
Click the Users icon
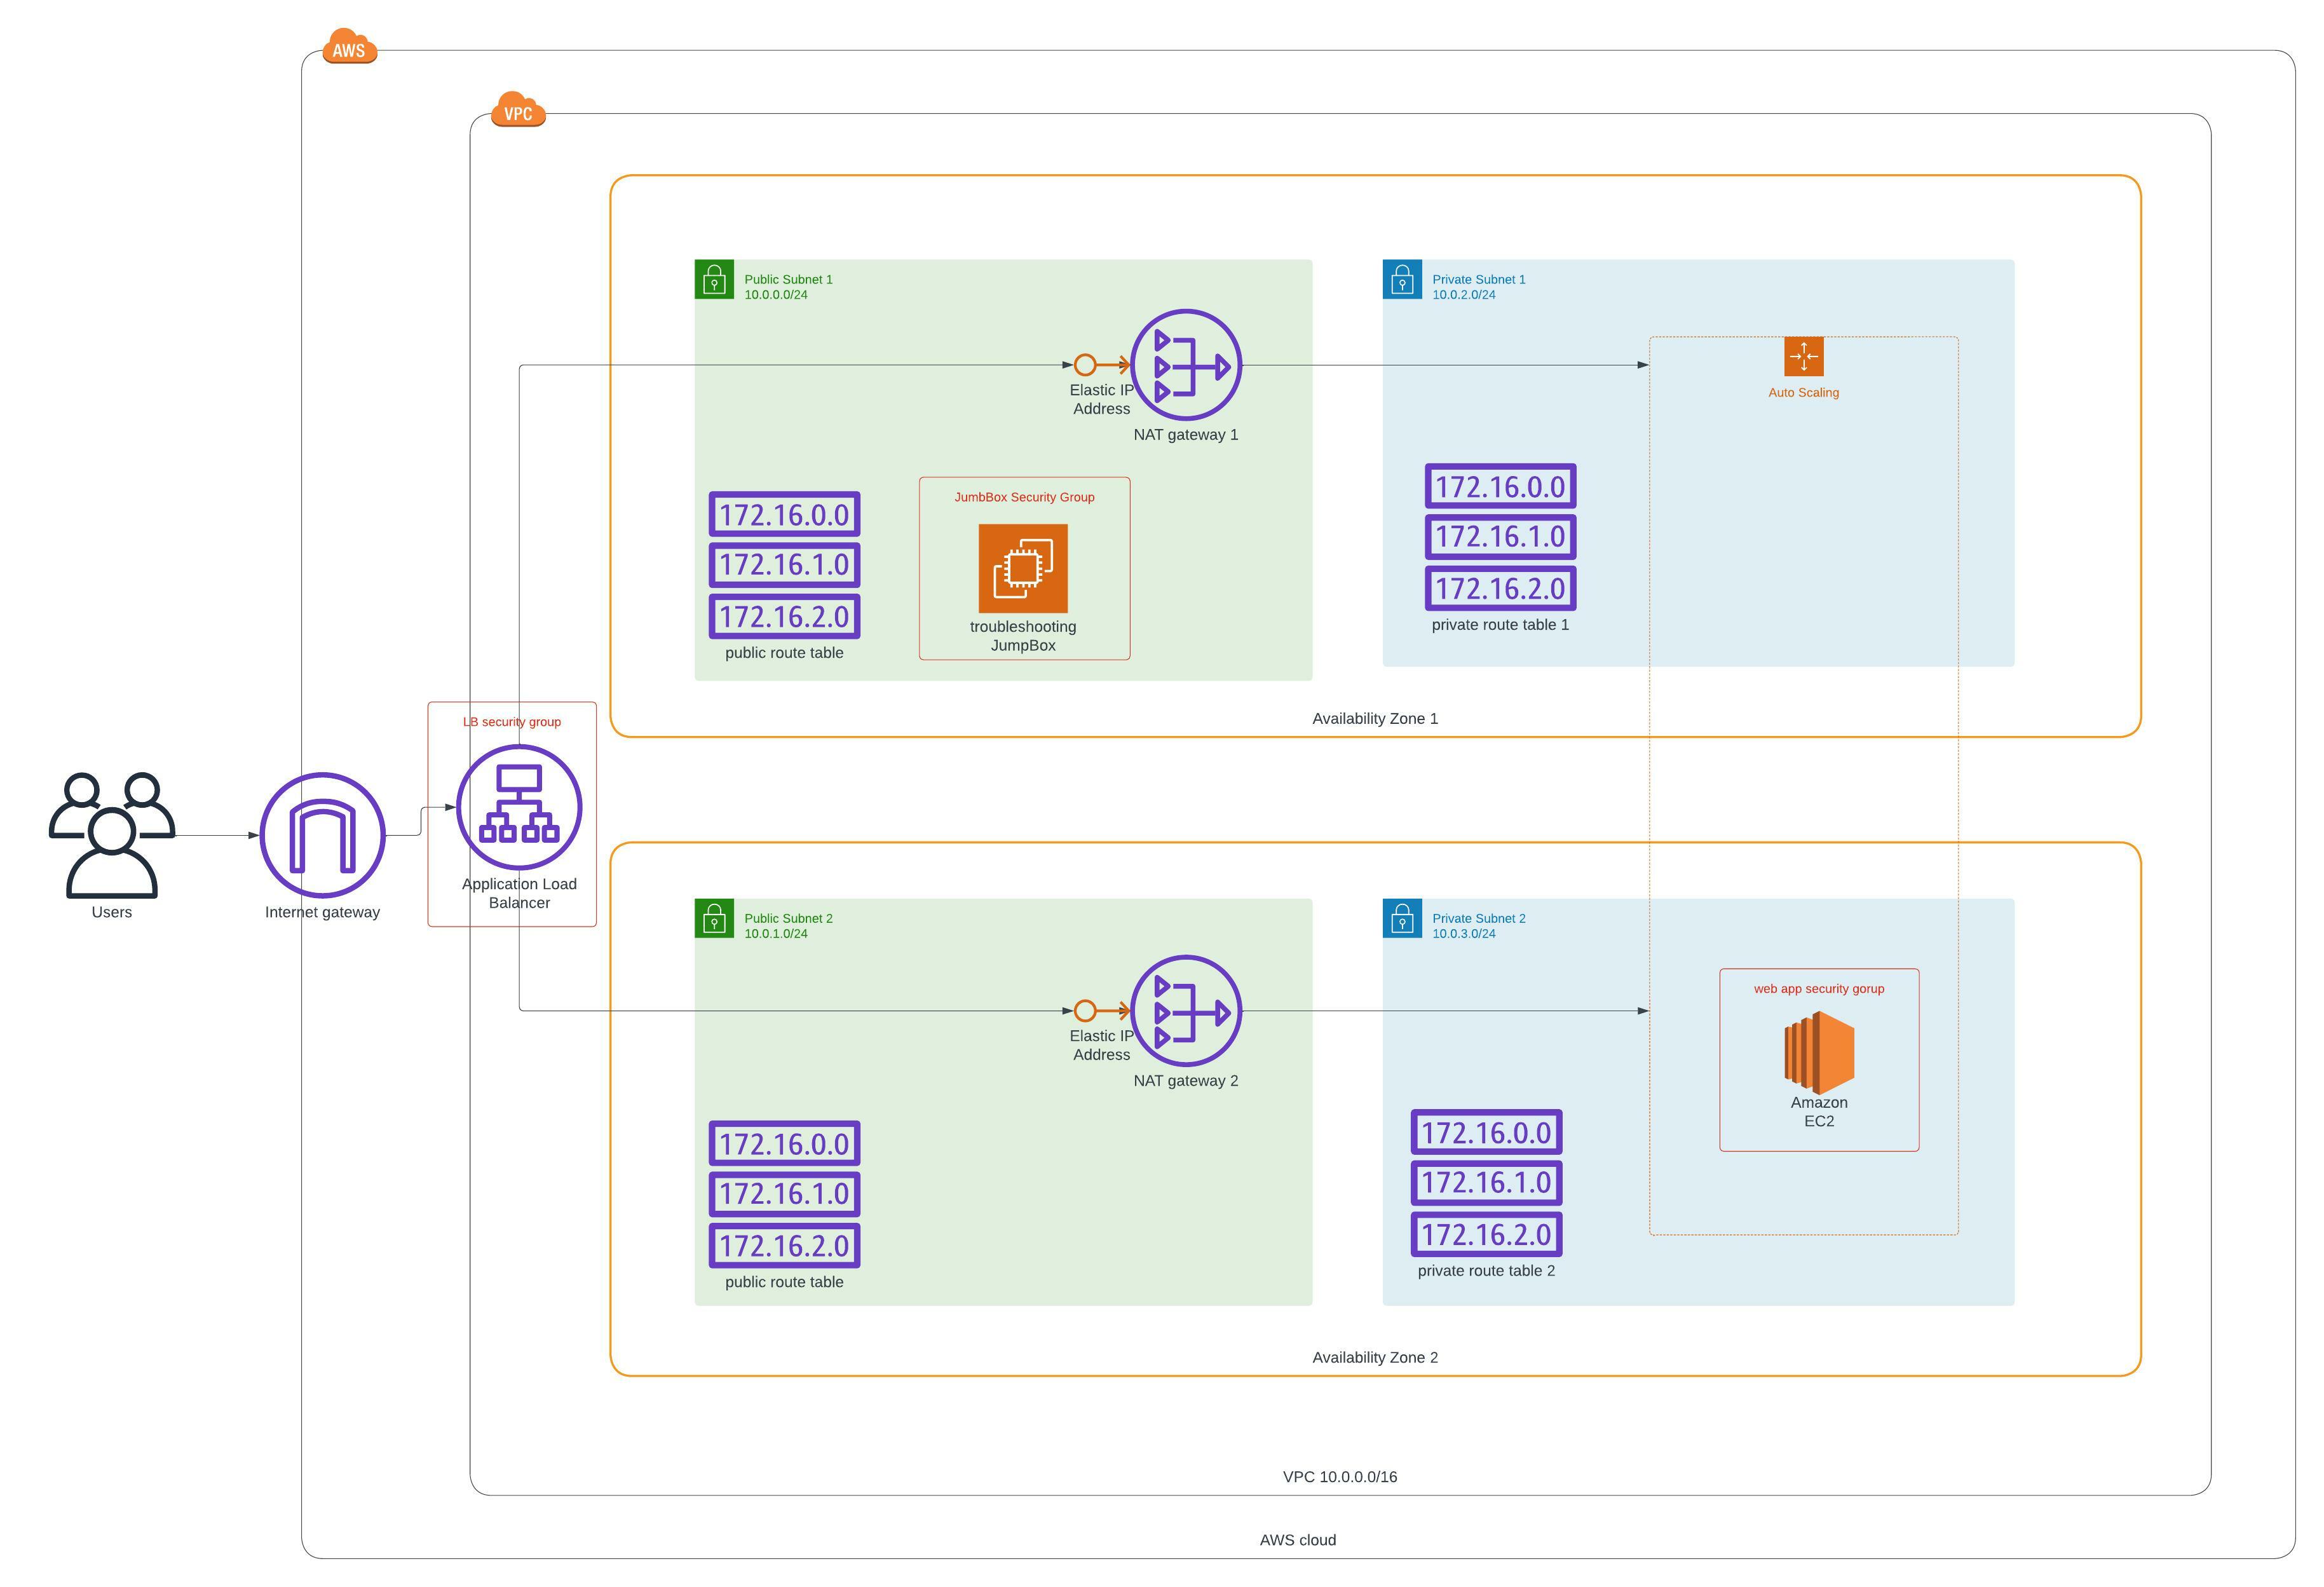pyautogui.click(x=111, y=834)
